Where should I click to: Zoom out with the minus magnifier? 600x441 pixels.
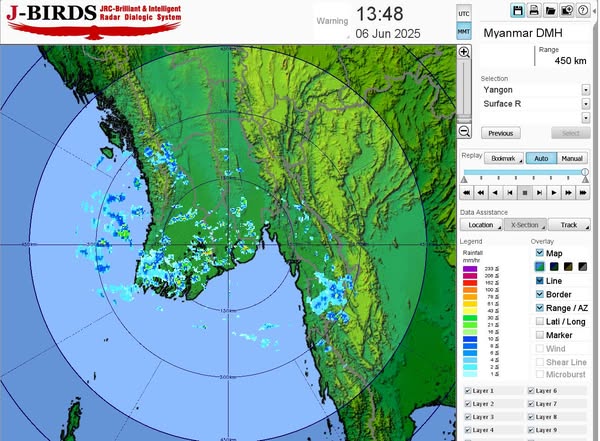coord(464,131)
